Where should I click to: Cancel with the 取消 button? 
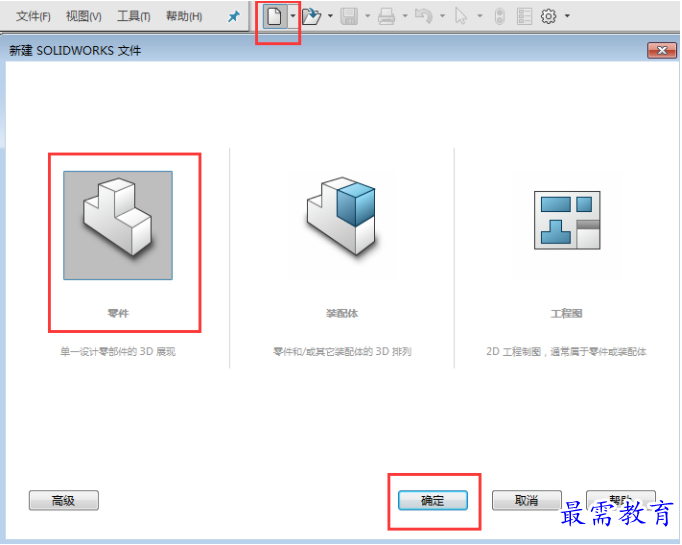[x=527, y=501]
